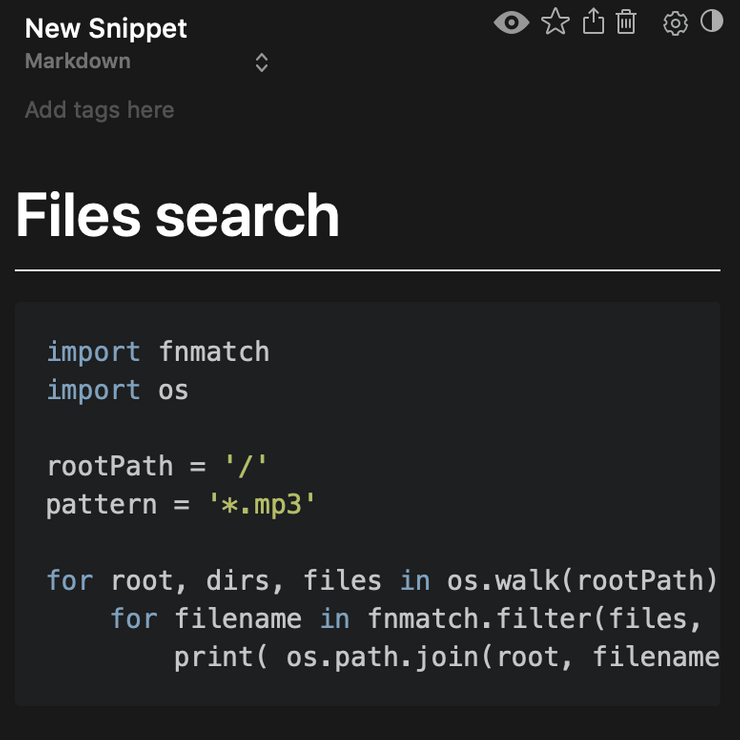Viewport: 740px width, 740px height.
Task: Click the Add tags here field
Action: 100,110
